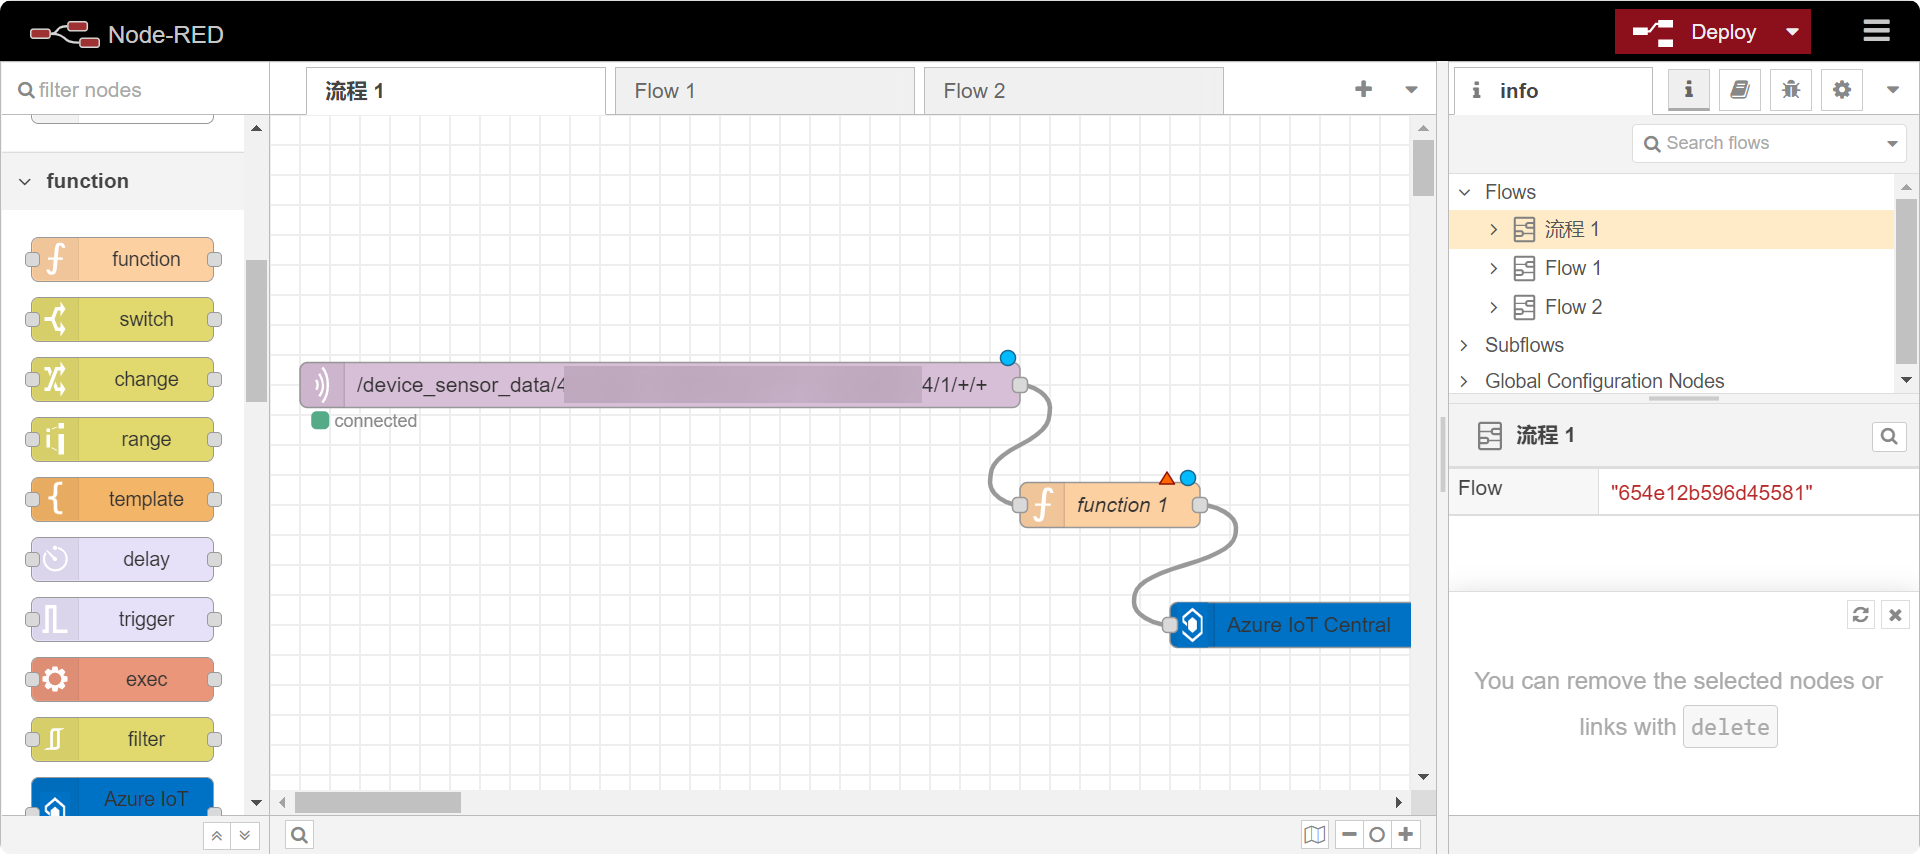This screenshot has width=1920, height=854.
Task: Select the delay node in the palette
Action: 122,559
